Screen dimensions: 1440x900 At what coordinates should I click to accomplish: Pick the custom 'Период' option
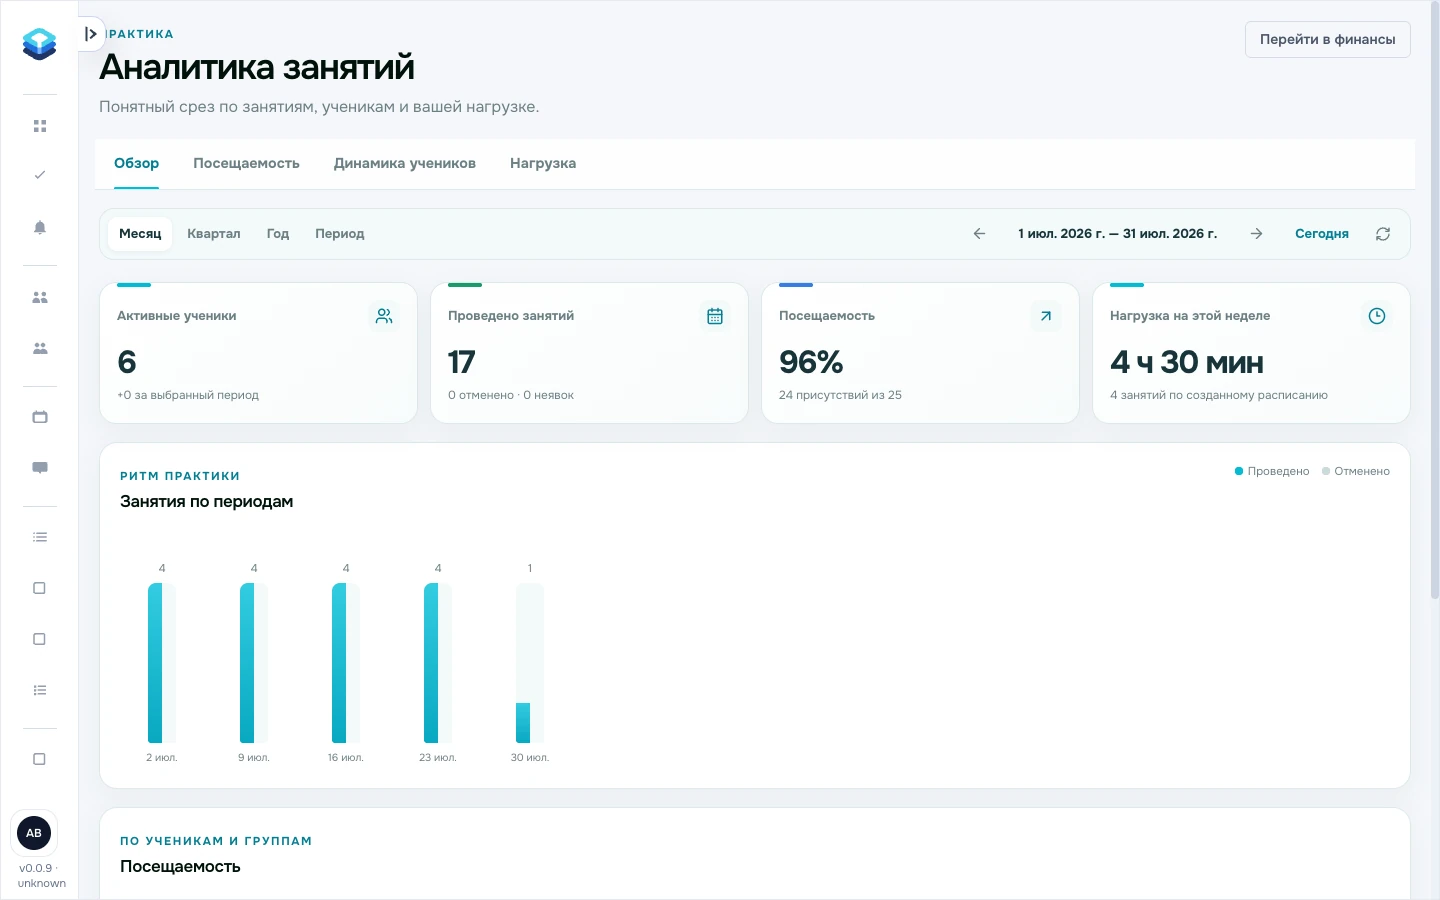[340, 233]
